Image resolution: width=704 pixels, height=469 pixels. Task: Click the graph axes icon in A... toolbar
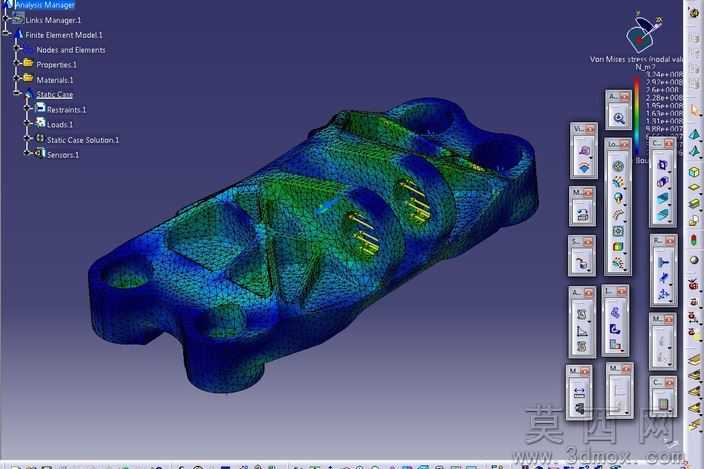(582, 330)
